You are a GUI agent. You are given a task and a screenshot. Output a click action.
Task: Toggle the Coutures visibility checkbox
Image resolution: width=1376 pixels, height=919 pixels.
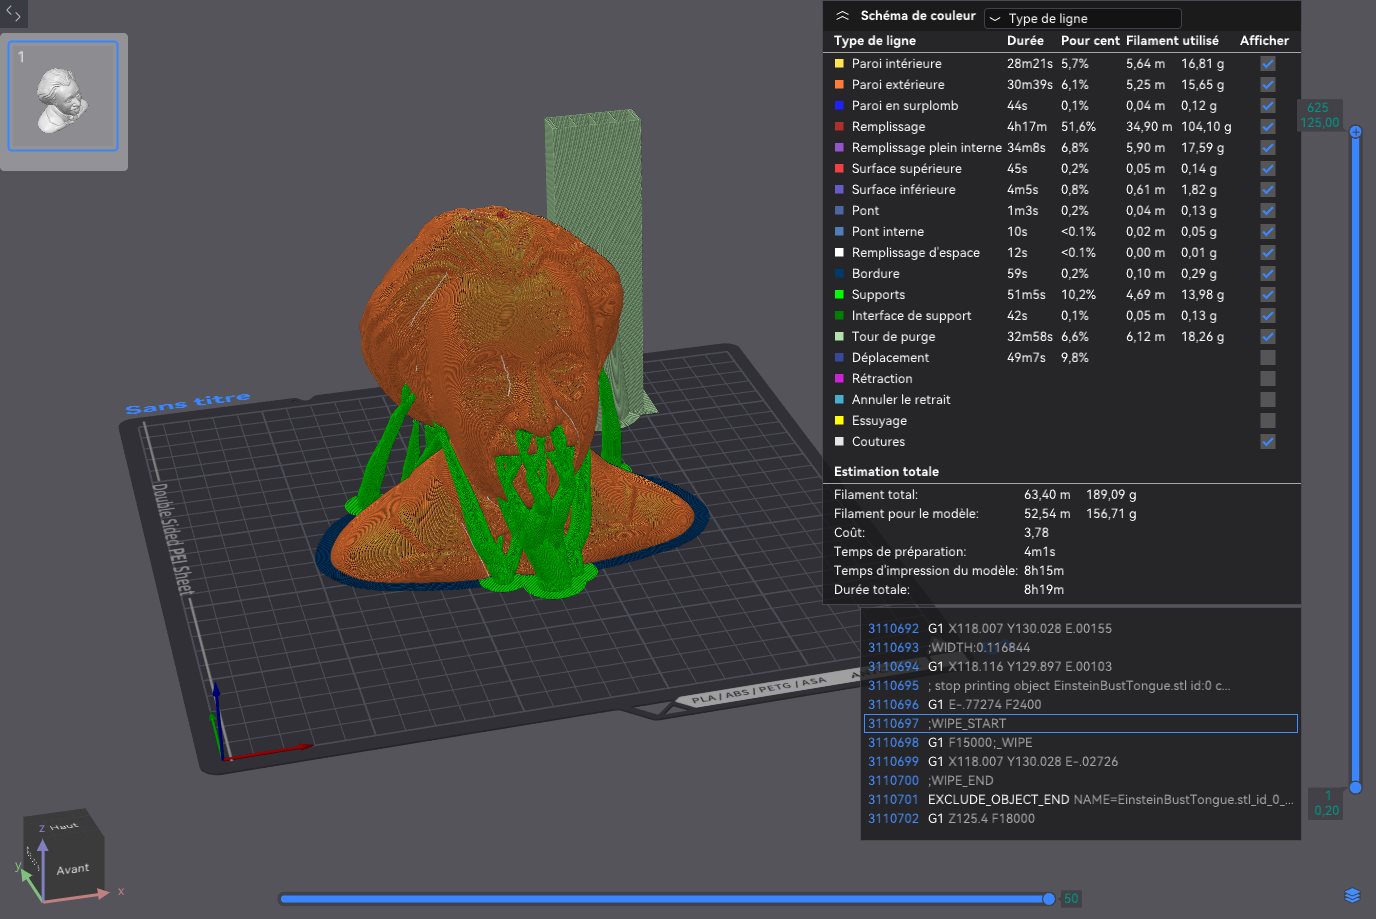pyautogui.click(x=1267, y=442)
